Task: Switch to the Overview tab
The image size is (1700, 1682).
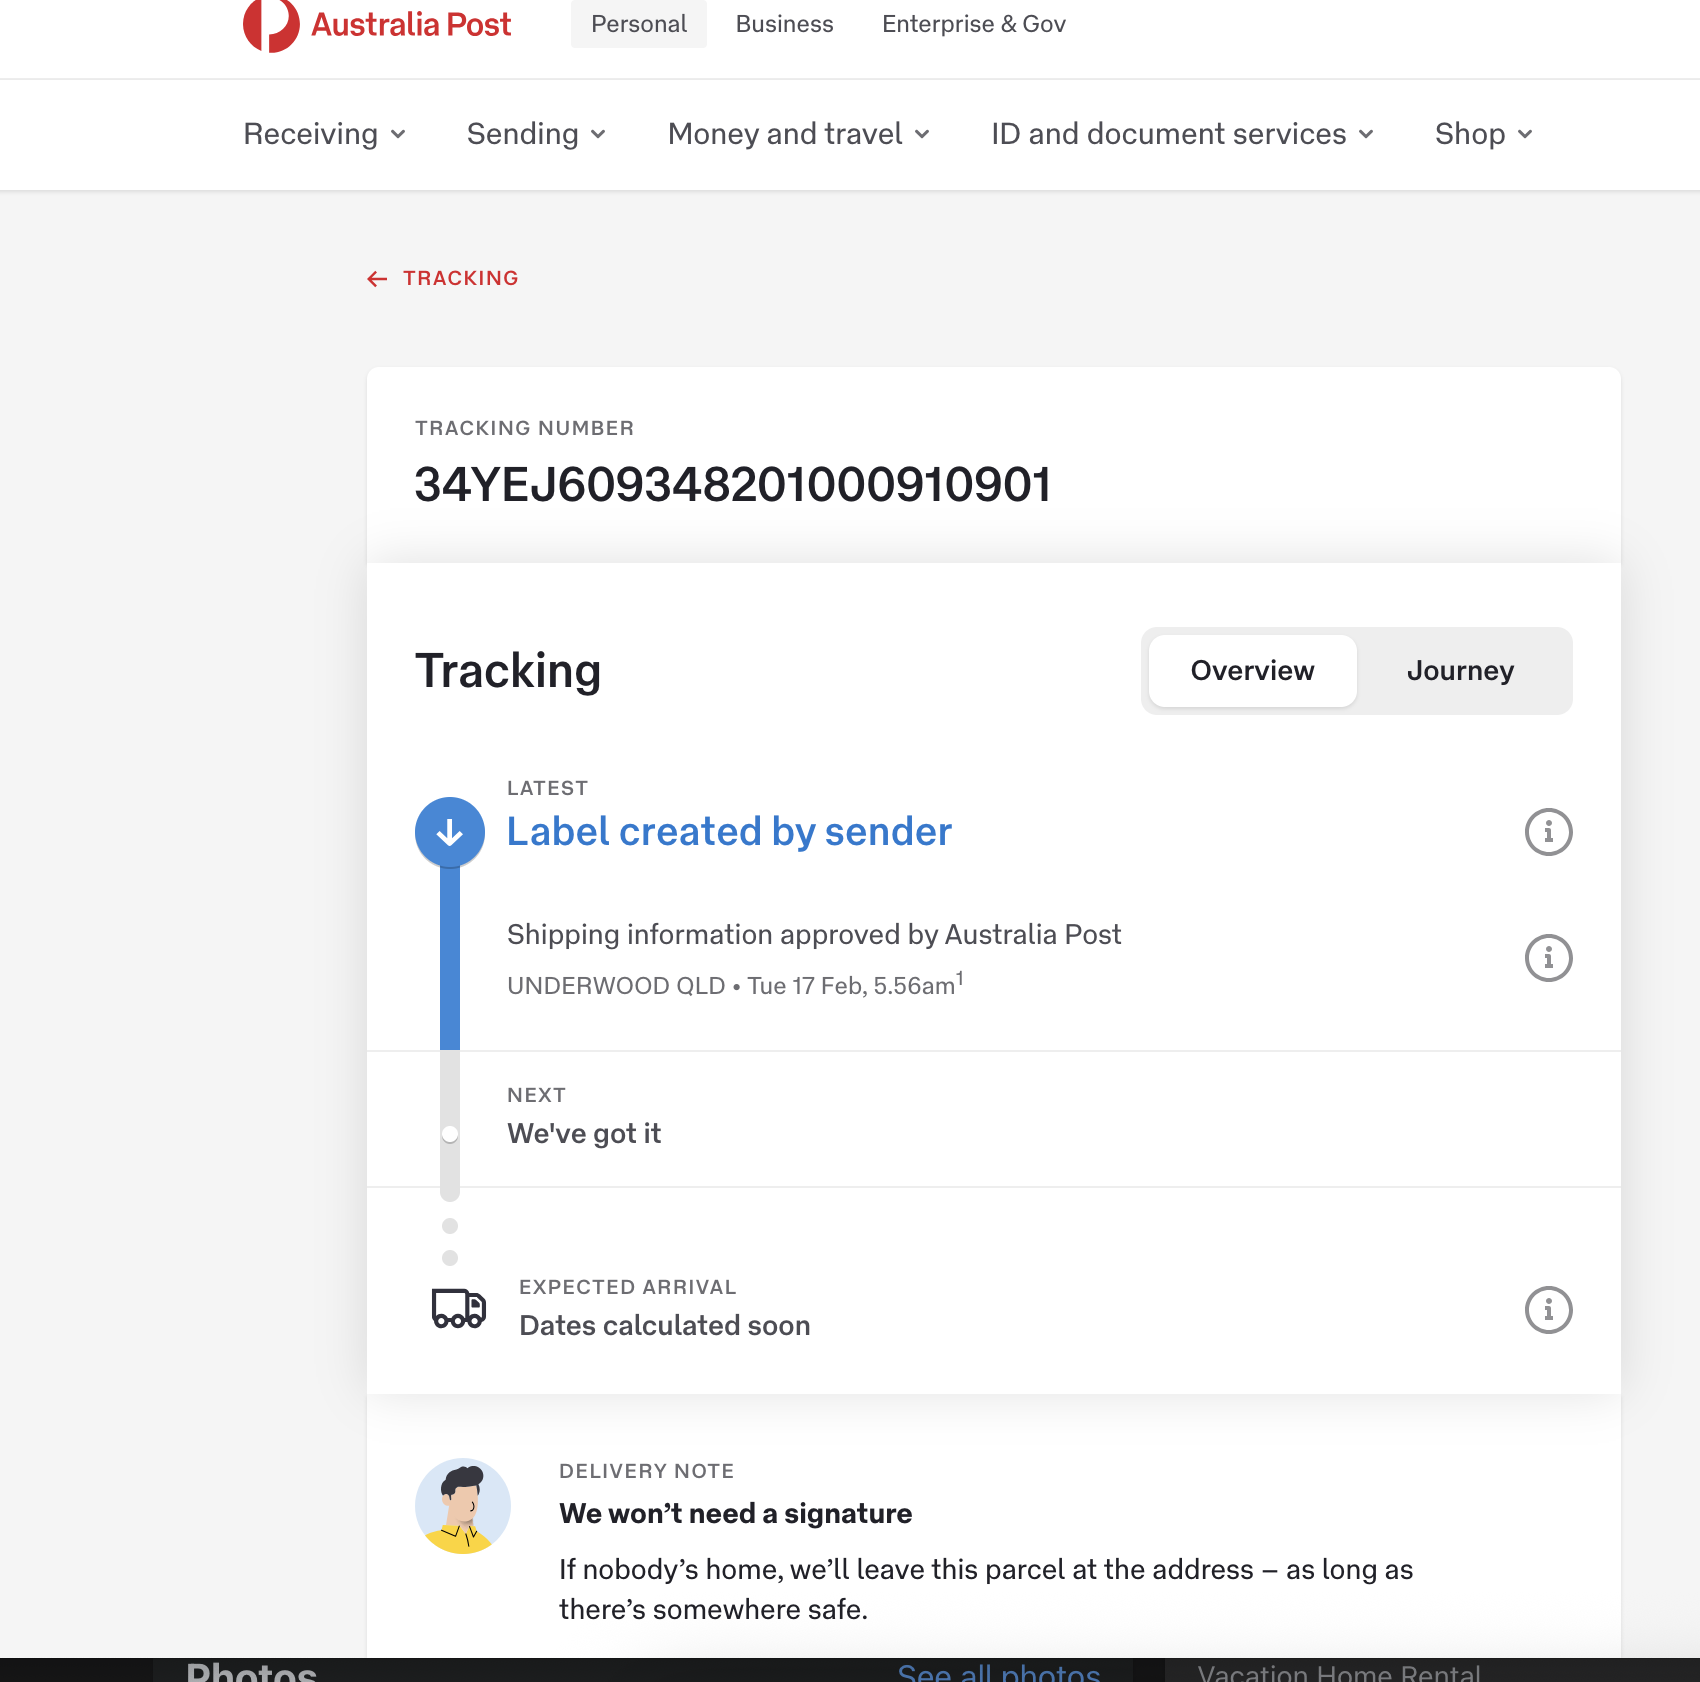Action: coord(1252,671)
